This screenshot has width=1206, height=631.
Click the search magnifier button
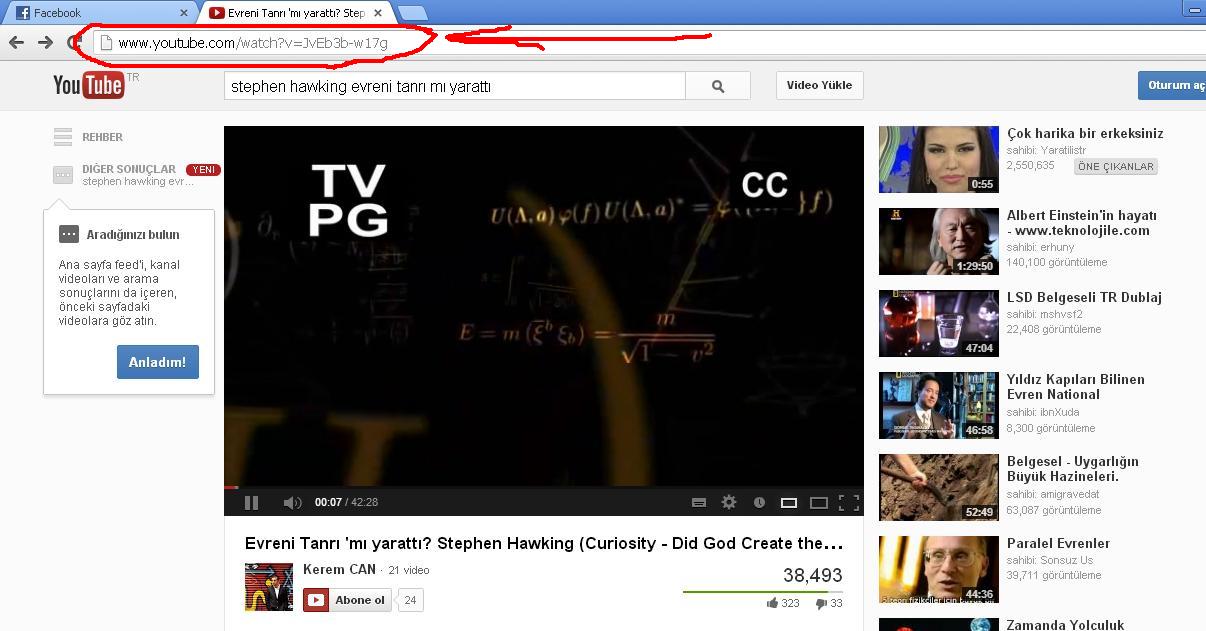click(x=718, y=86)
